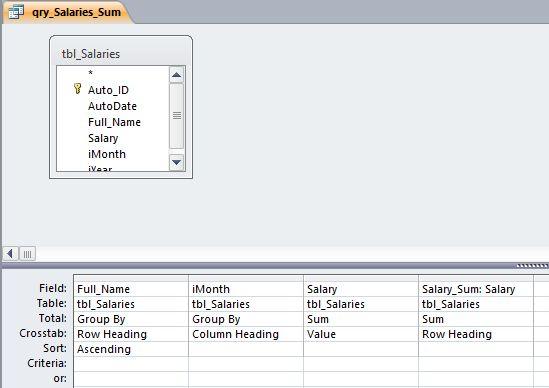Image resolution: width=549 pixels, height=388 pixels.
Task: Open Group By Total cell for iMonth
Action: point(246,319)
